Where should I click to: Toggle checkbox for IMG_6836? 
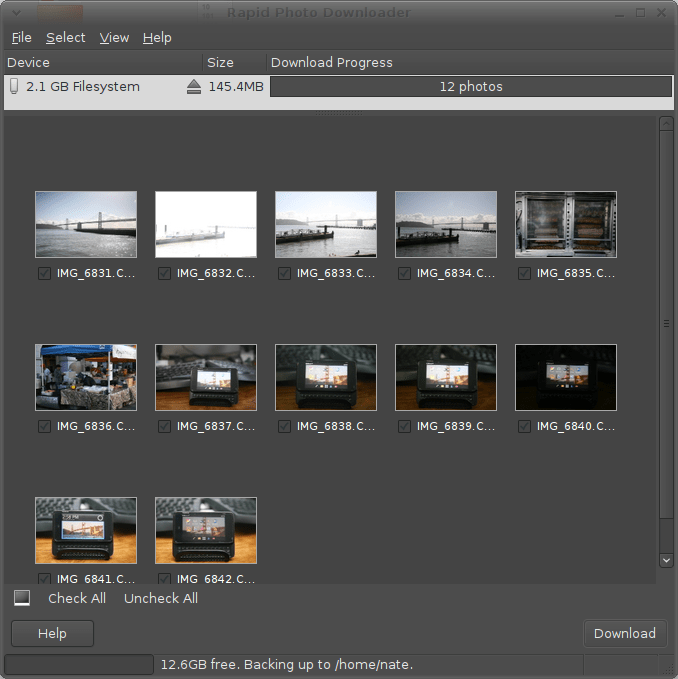point(44,426)
